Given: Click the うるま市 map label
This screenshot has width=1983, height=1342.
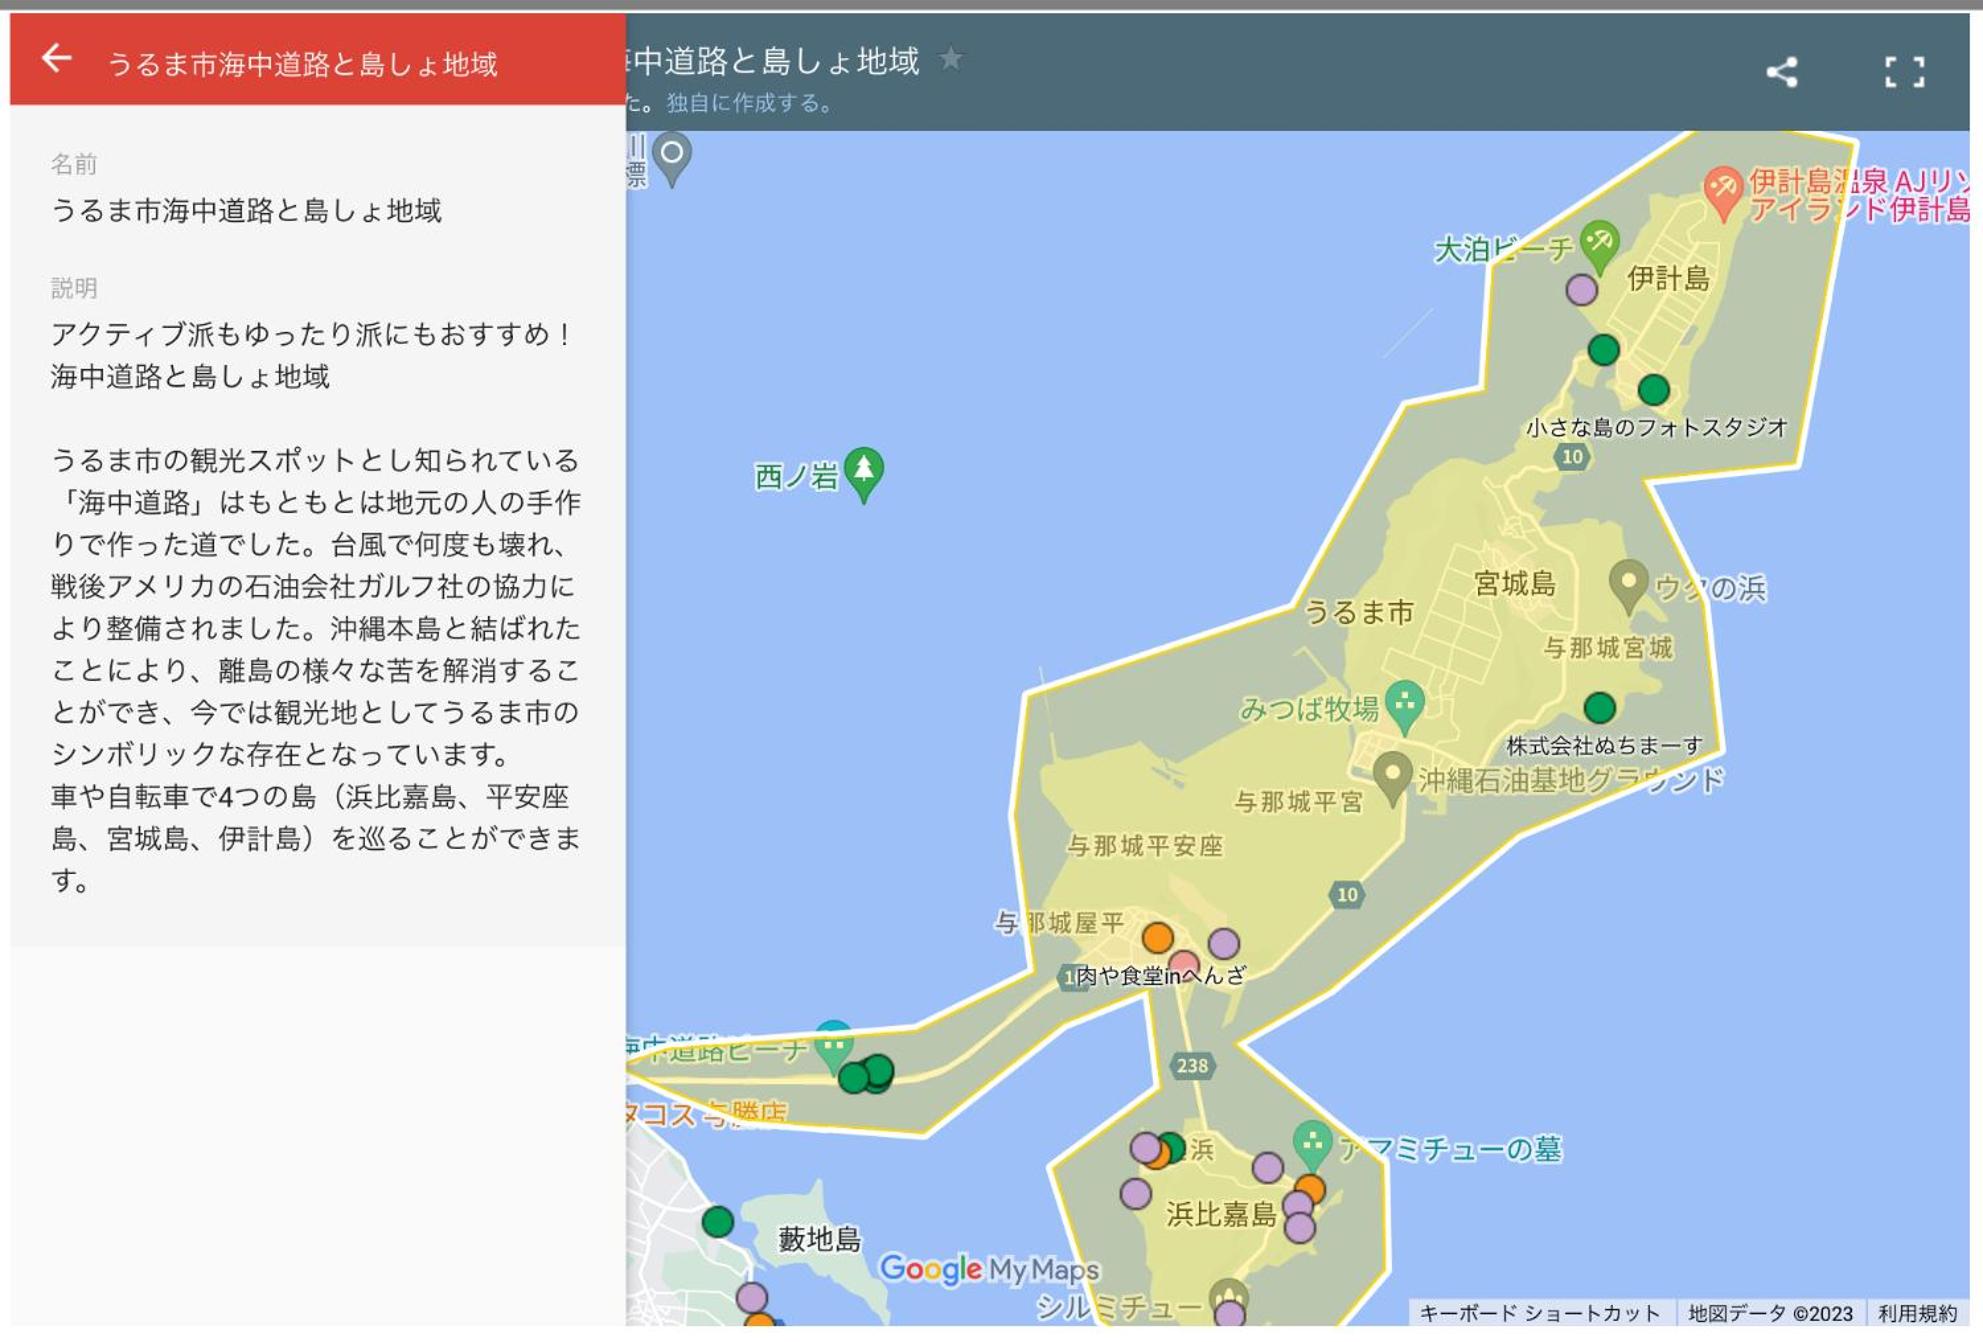Looking at the screenshot, I should 1358,611.
